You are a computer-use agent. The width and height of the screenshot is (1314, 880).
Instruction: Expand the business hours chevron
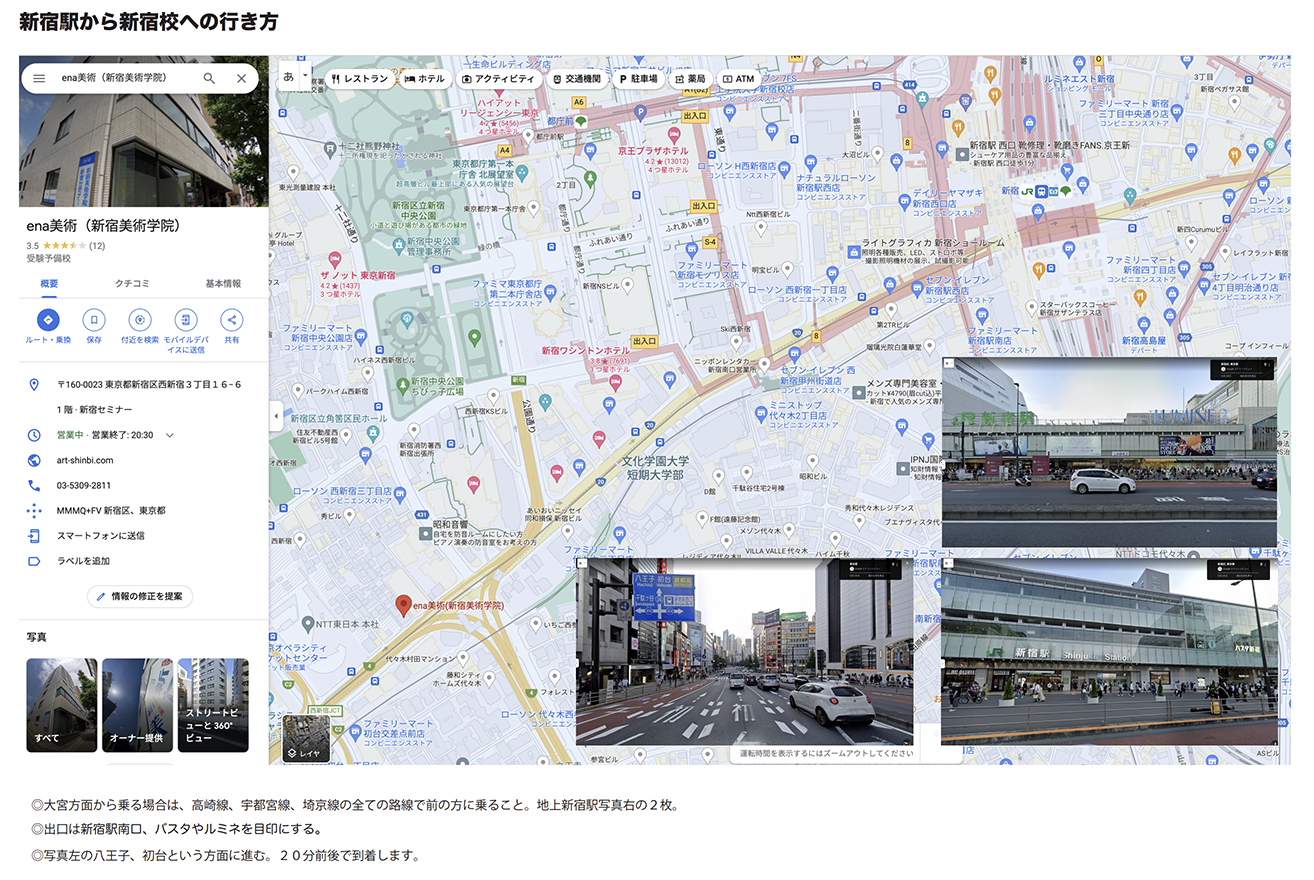(x=170, y=435)
